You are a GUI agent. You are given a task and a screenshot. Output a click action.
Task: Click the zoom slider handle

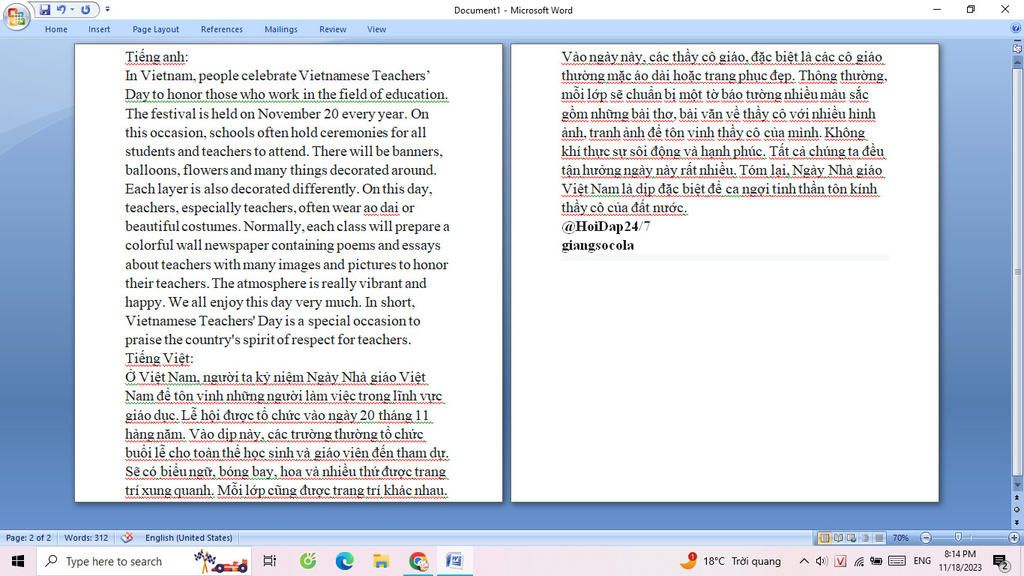tap(957, 537)
